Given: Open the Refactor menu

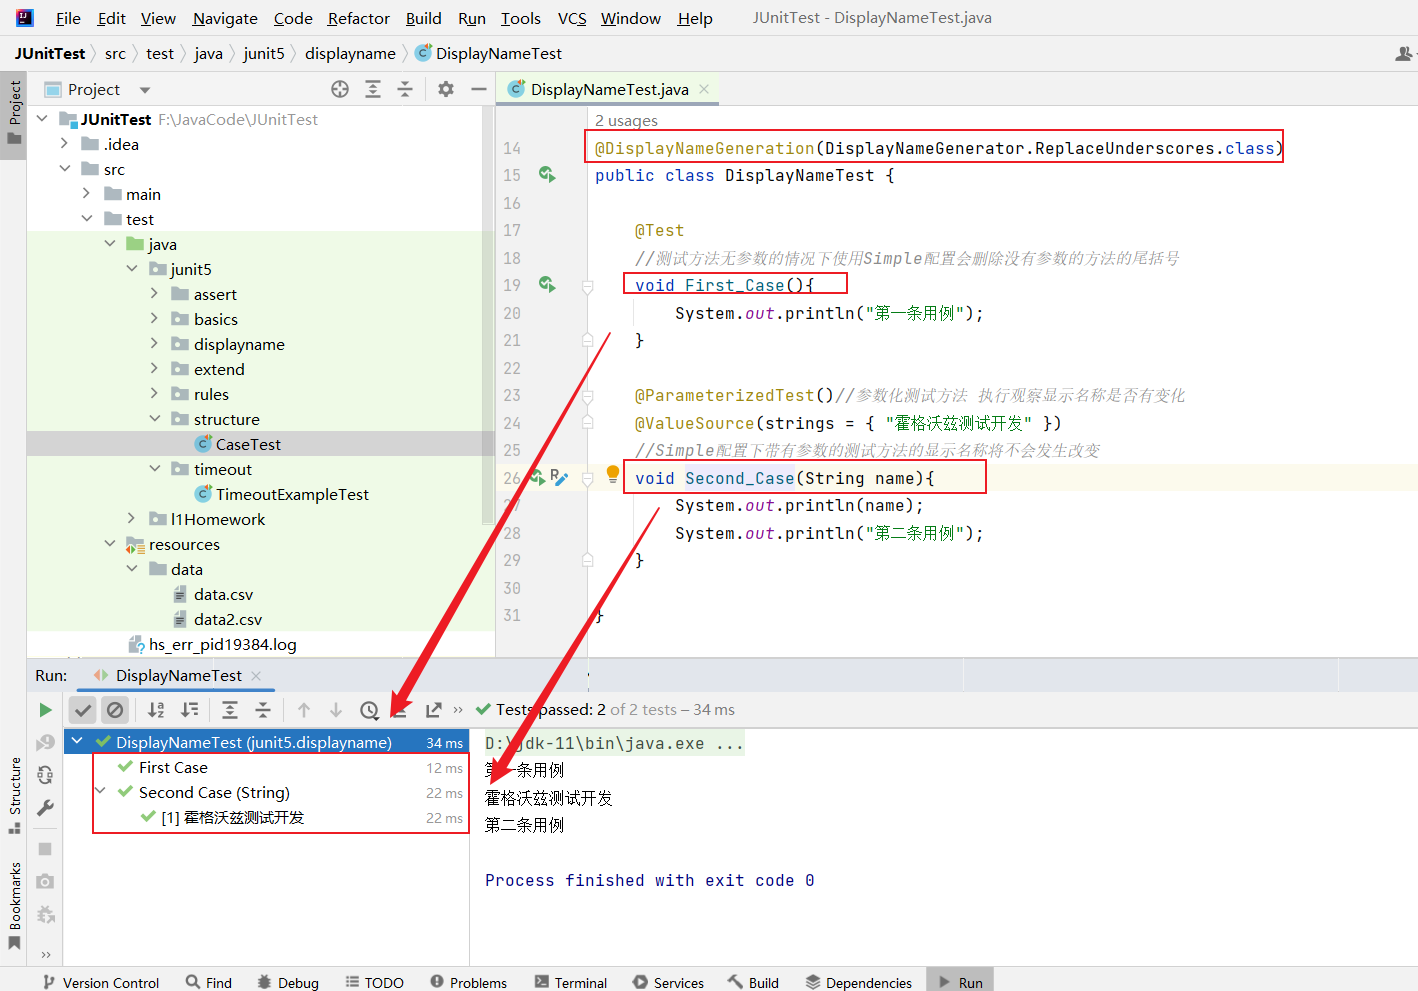Looking at the screenshot, I should 358,18.
